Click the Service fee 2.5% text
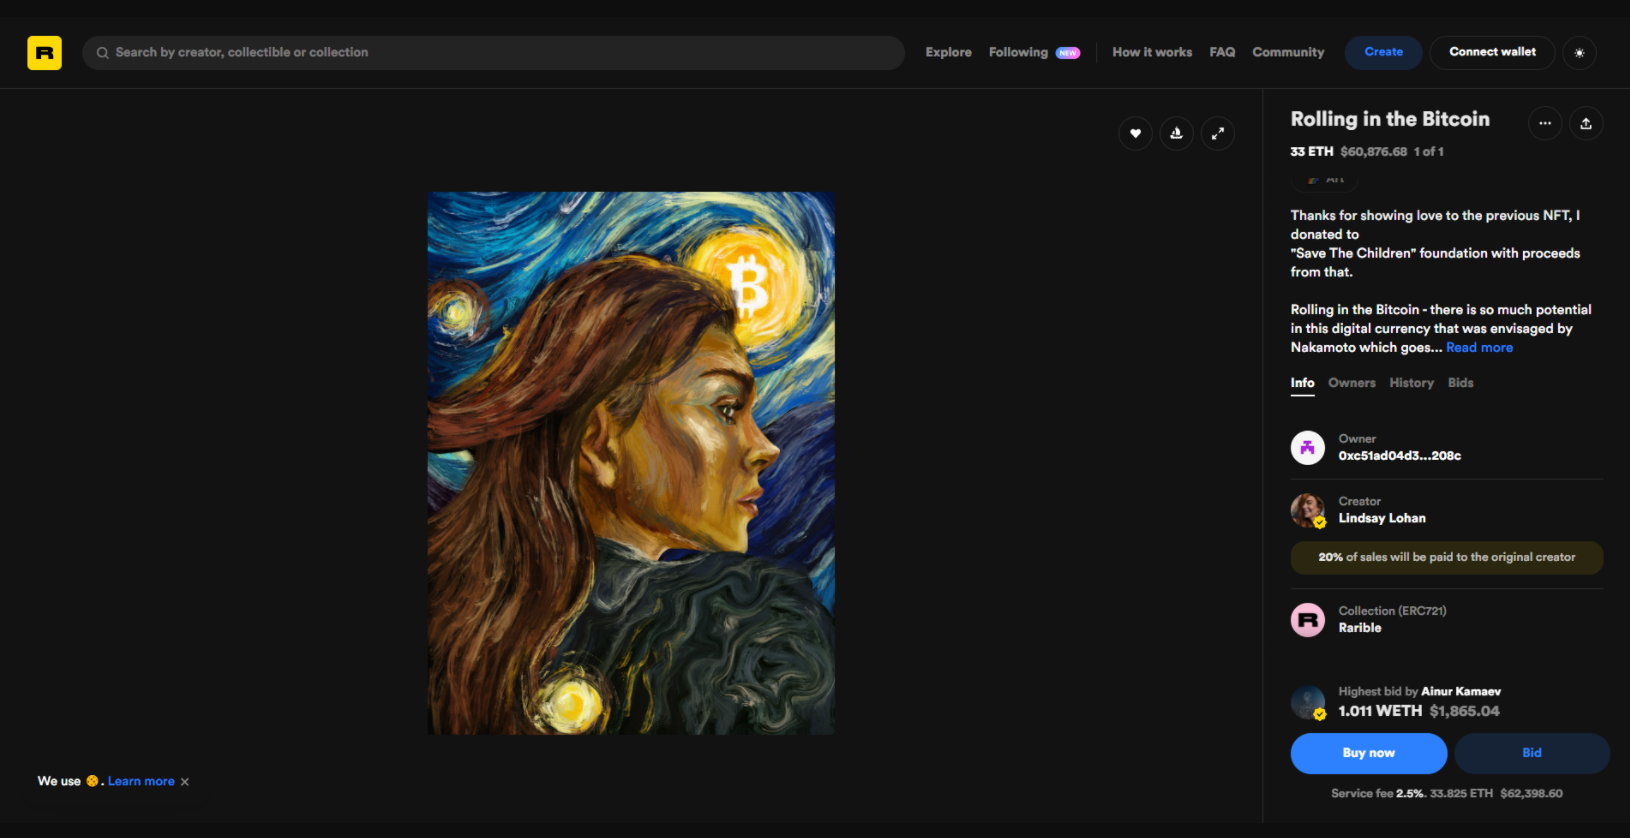 pos(1377,793)
